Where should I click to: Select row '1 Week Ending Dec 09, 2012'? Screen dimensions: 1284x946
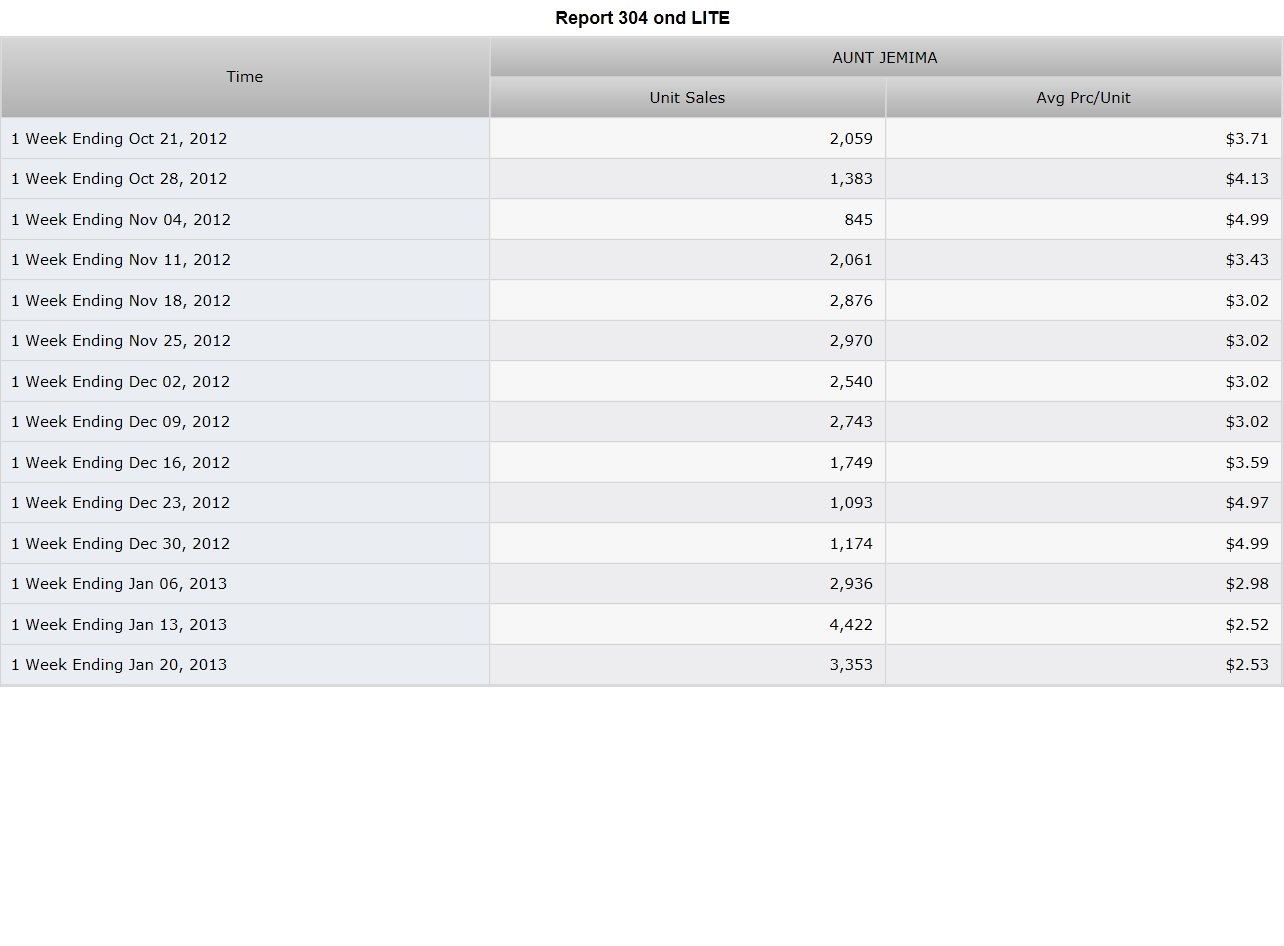point(641,422)
